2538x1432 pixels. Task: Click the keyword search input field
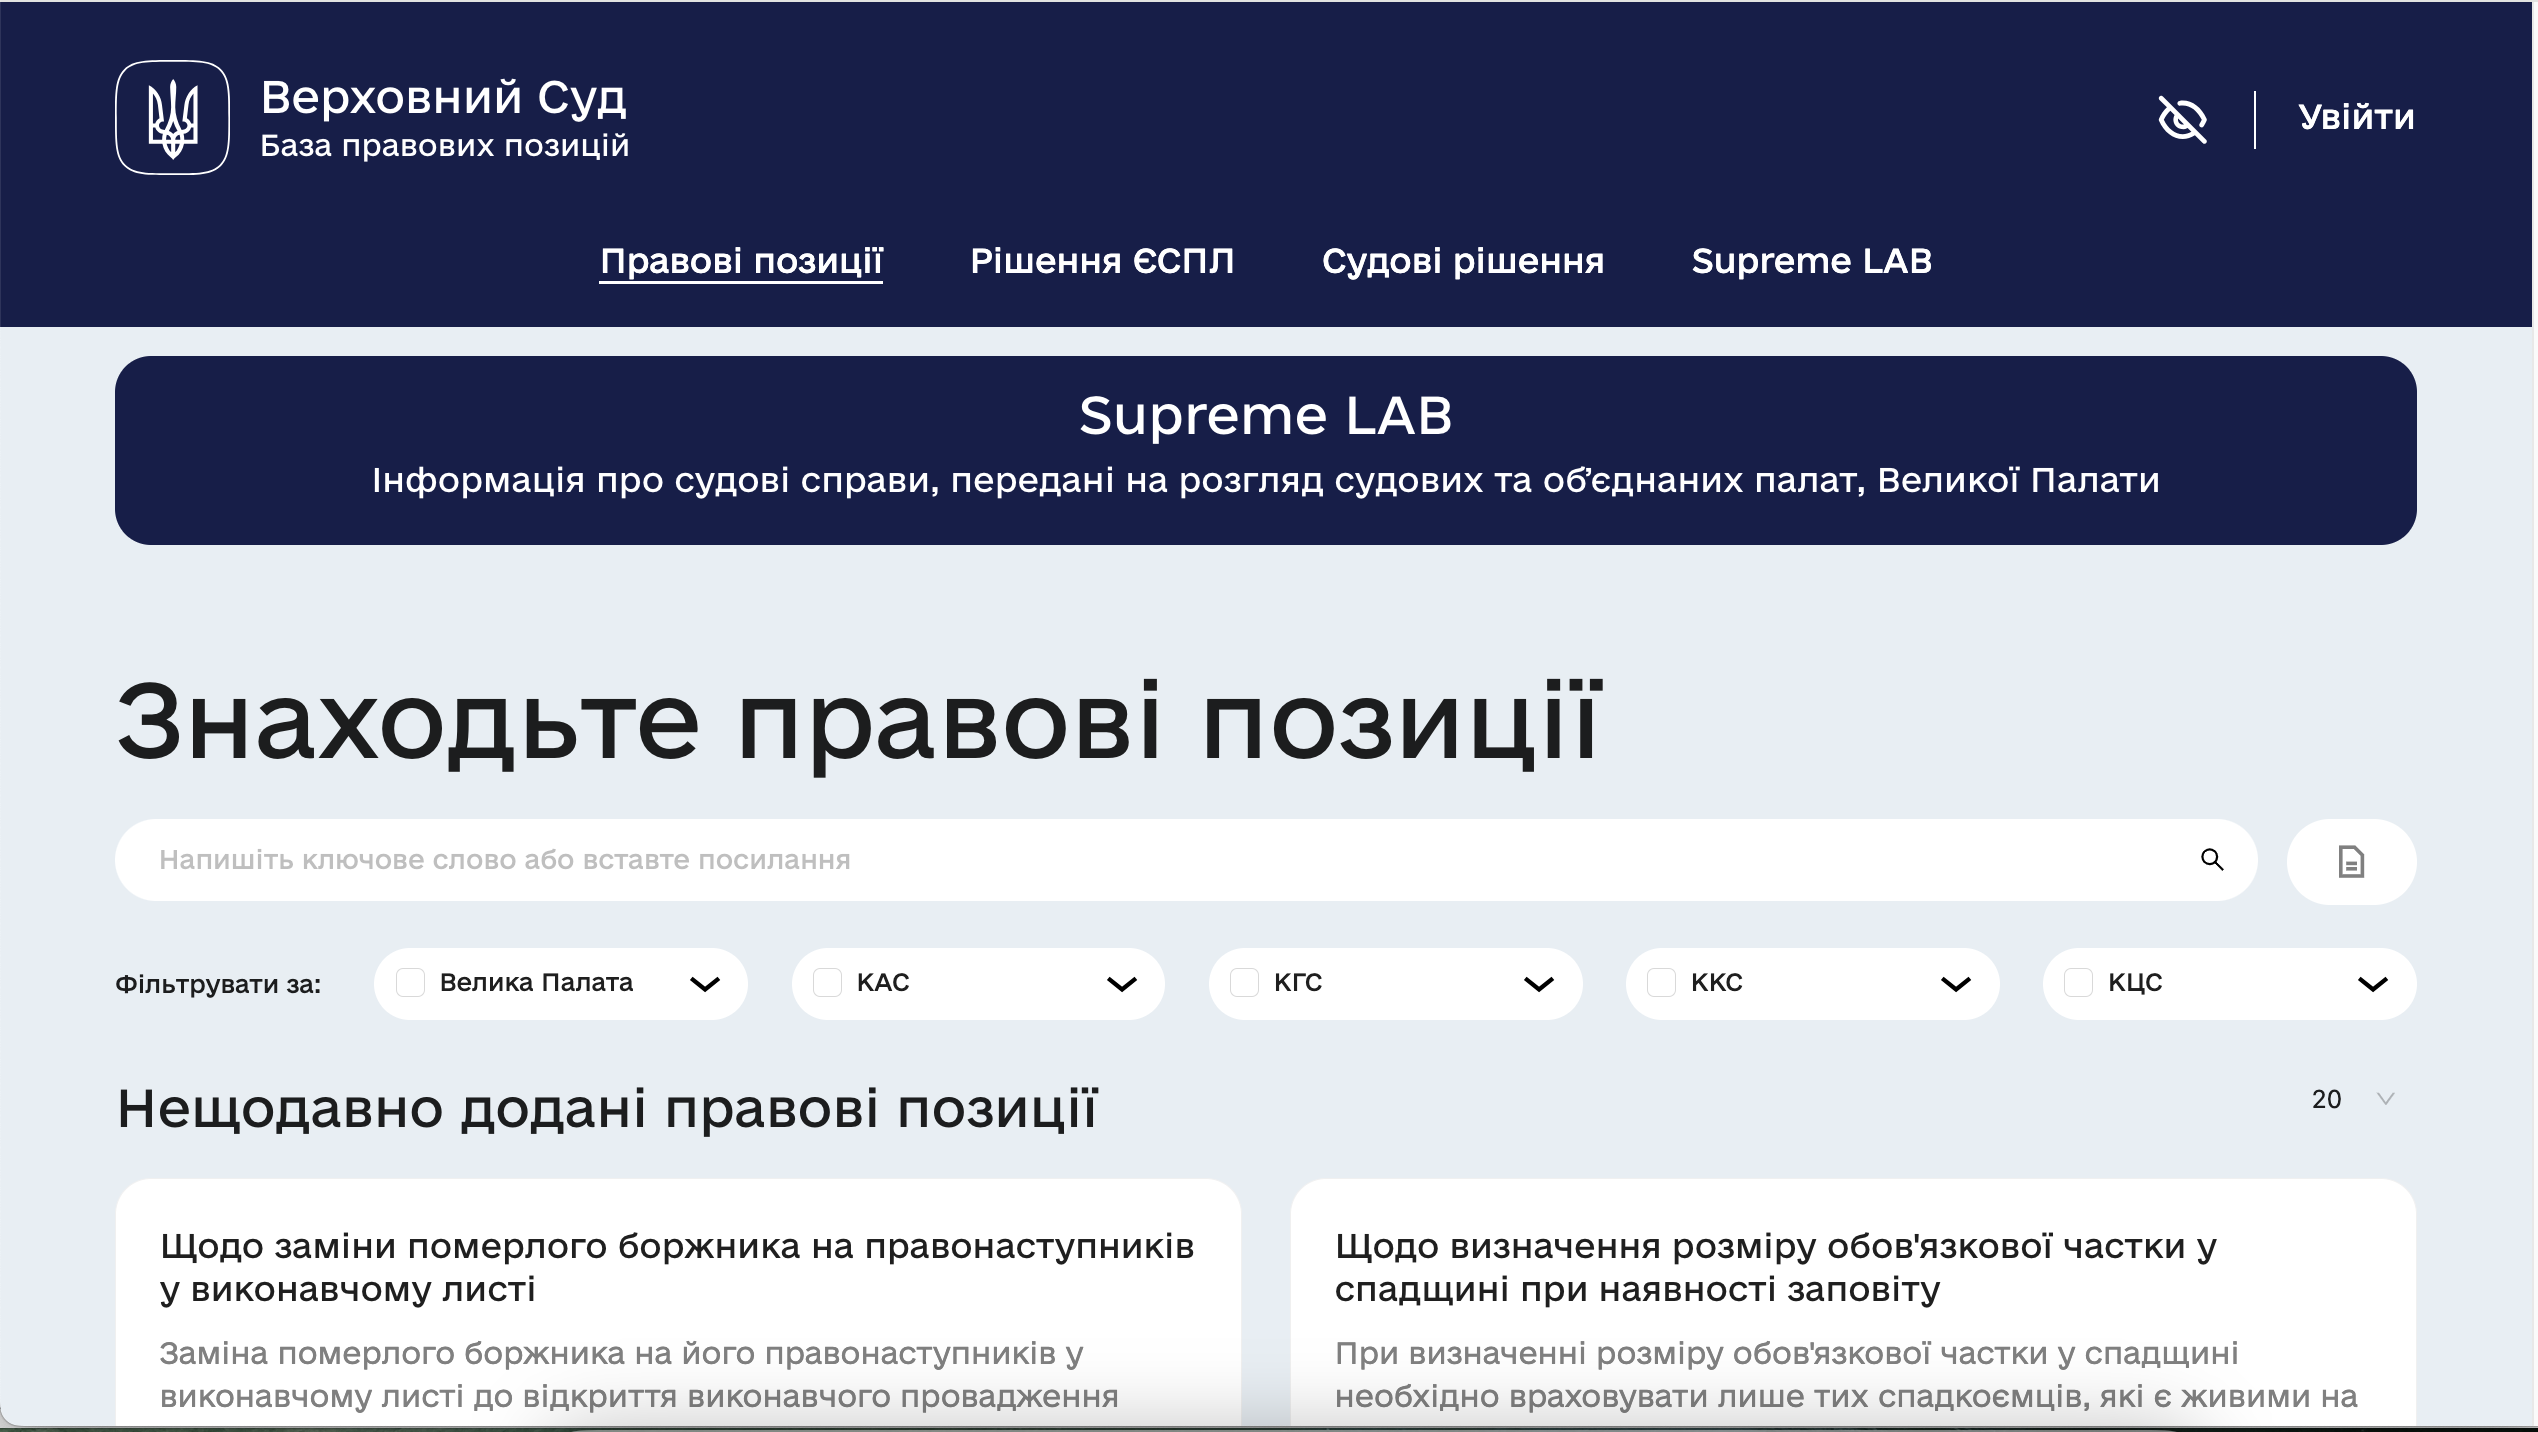pos(1150,860)
